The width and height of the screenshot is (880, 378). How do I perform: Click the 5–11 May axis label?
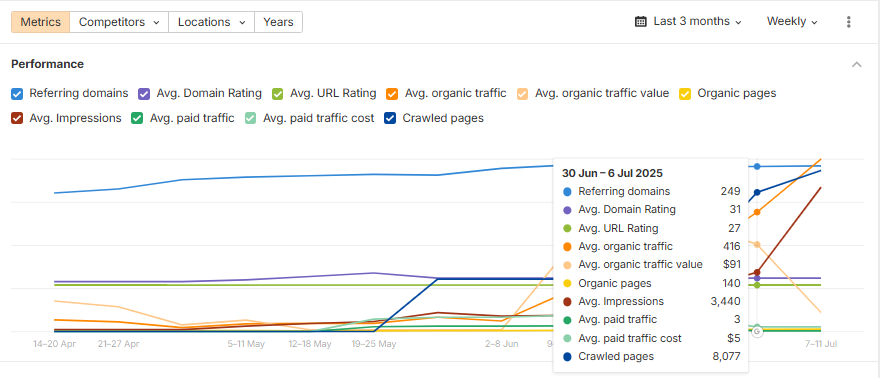246,344
